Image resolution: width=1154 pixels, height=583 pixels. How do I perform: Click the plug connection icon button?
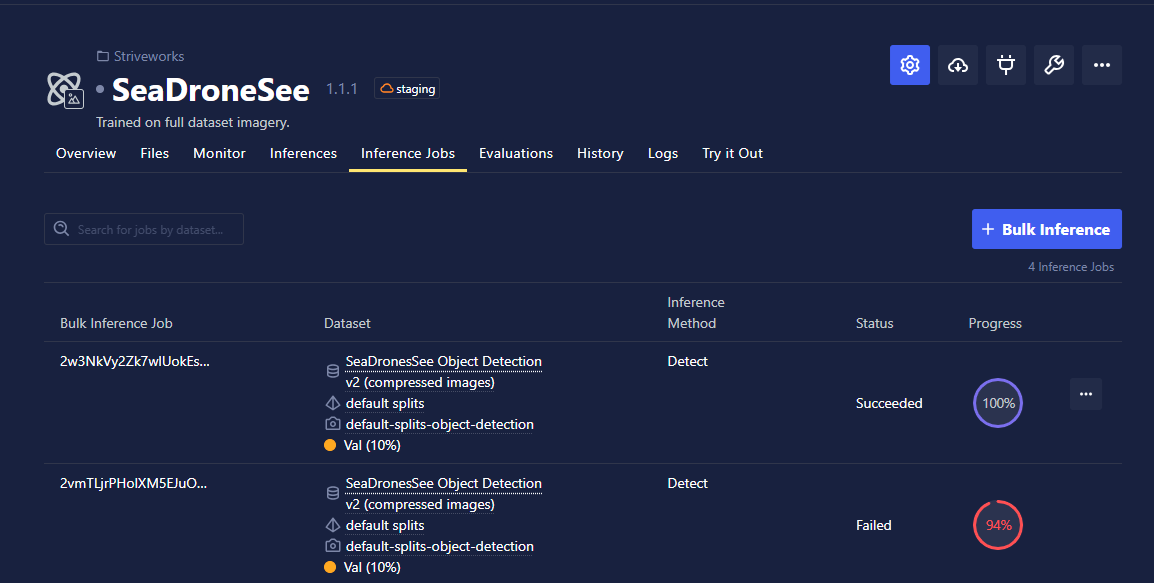tap(1005, 65)
